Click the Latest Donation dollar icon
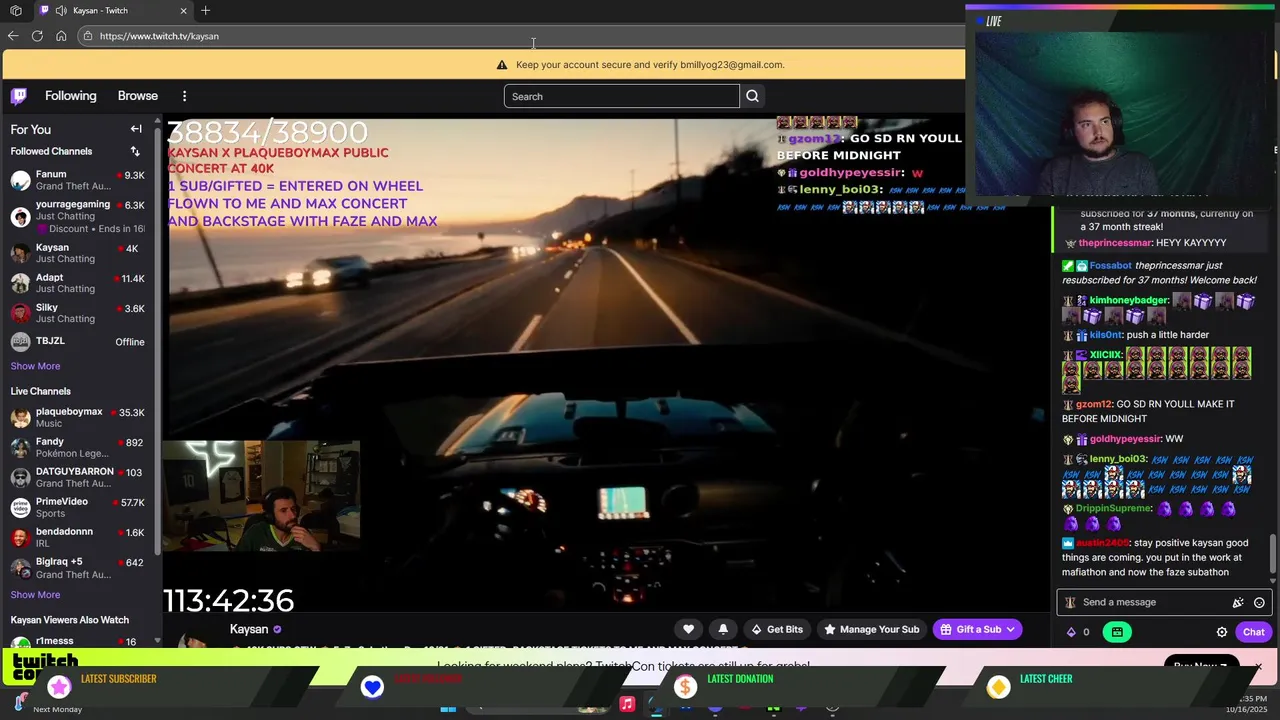1280x720 pixels. [685, 687]
